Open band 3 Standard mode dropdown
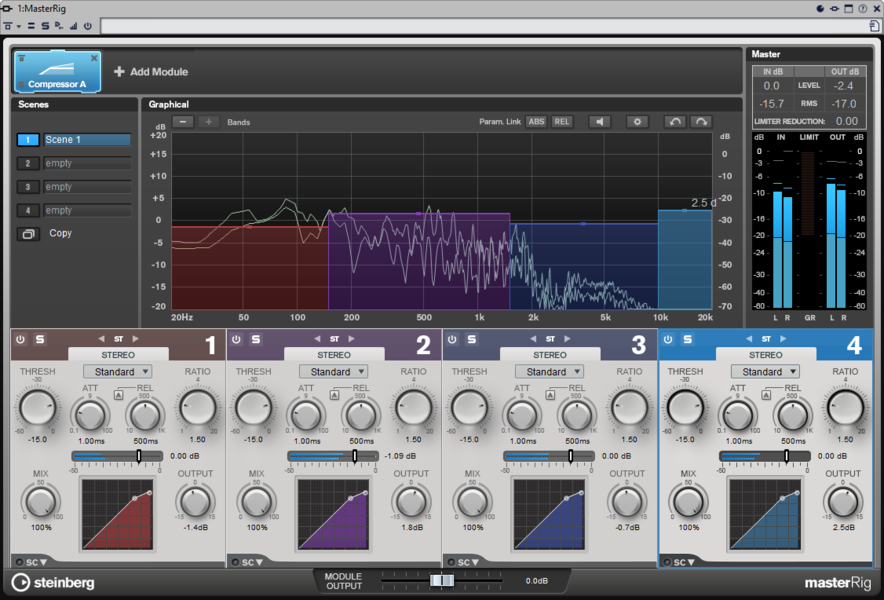This screenshot has width=884, height=600. (x=550, y=372)
